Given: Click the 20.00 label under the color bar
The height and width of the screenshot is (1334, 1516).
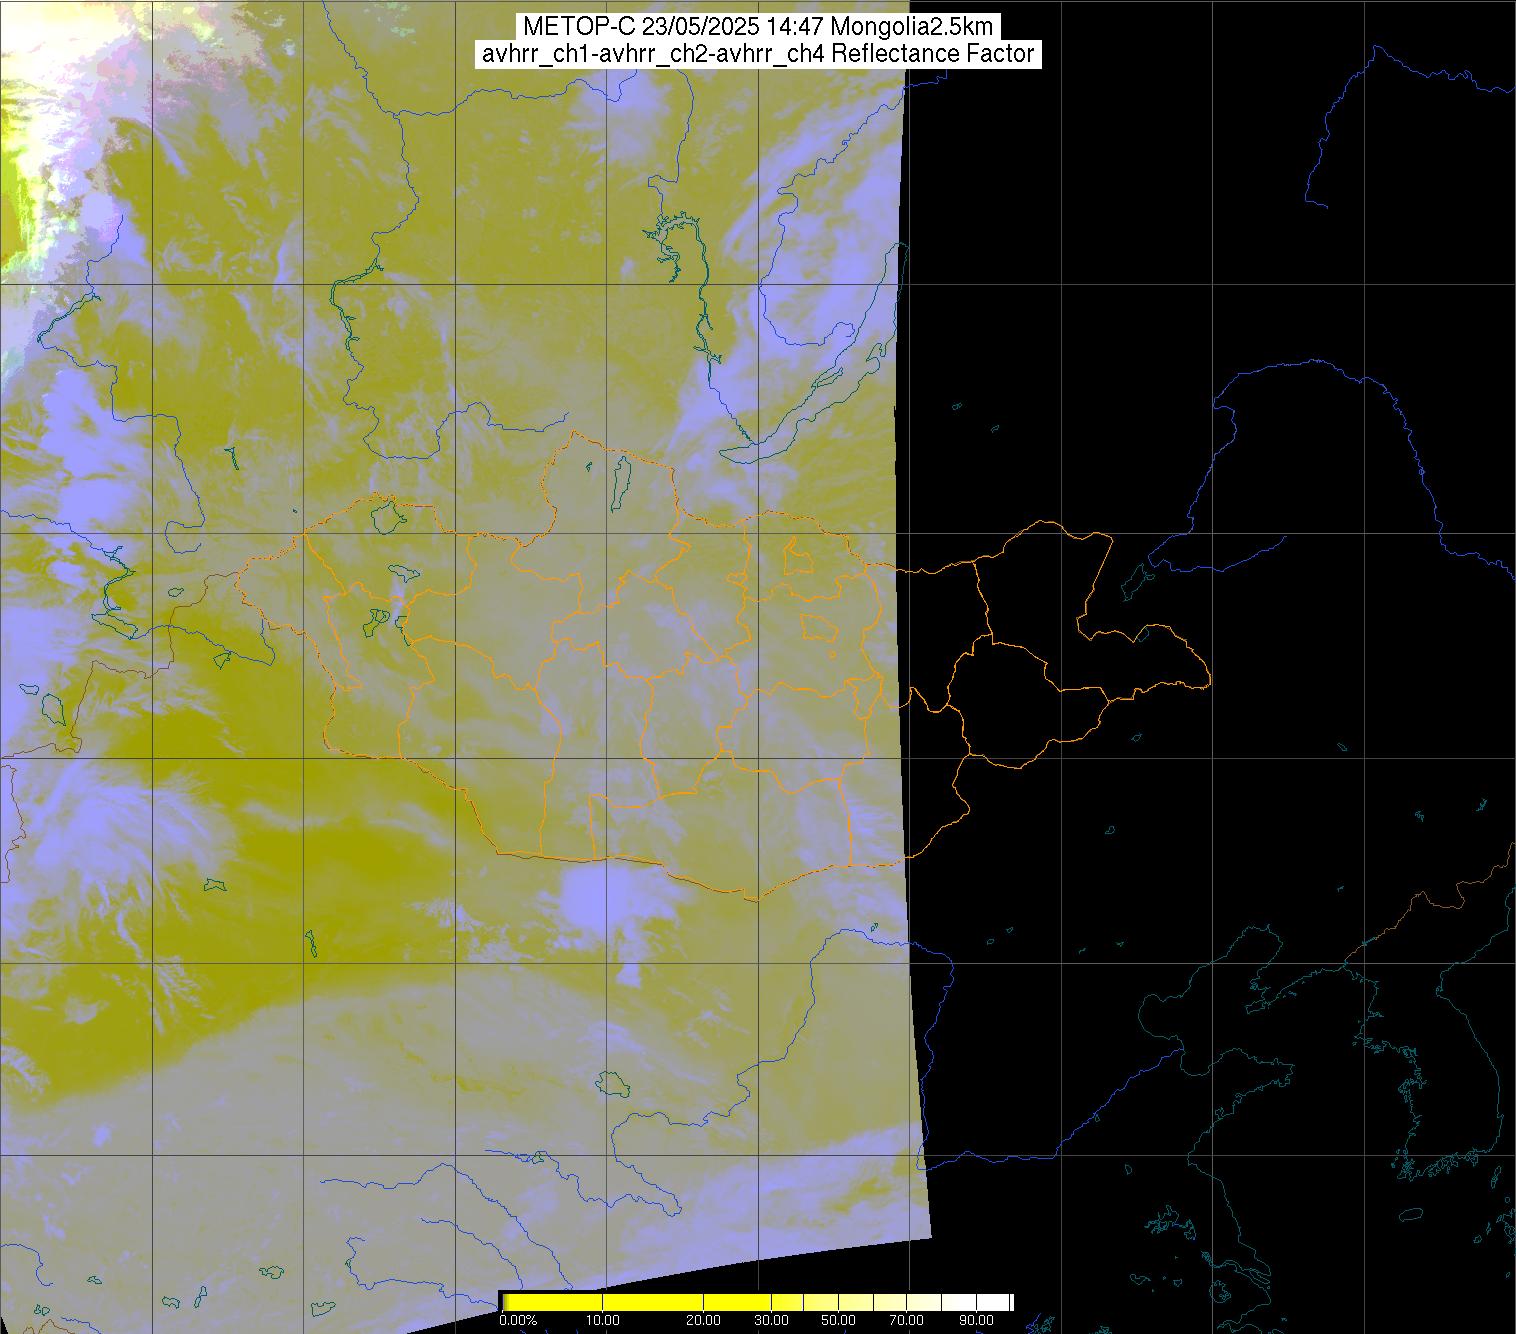Looking at the screenshot, I should pyautogui.click(x=704, y=1320).
